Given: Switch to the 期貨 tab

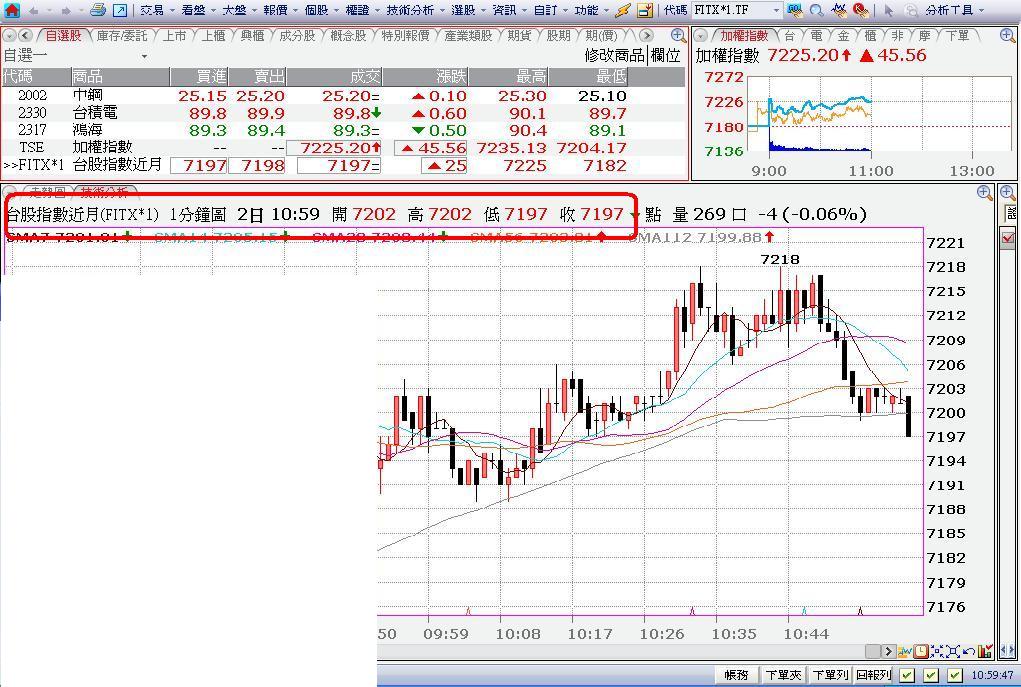Looking at the screenshot, I should point(520,36).
